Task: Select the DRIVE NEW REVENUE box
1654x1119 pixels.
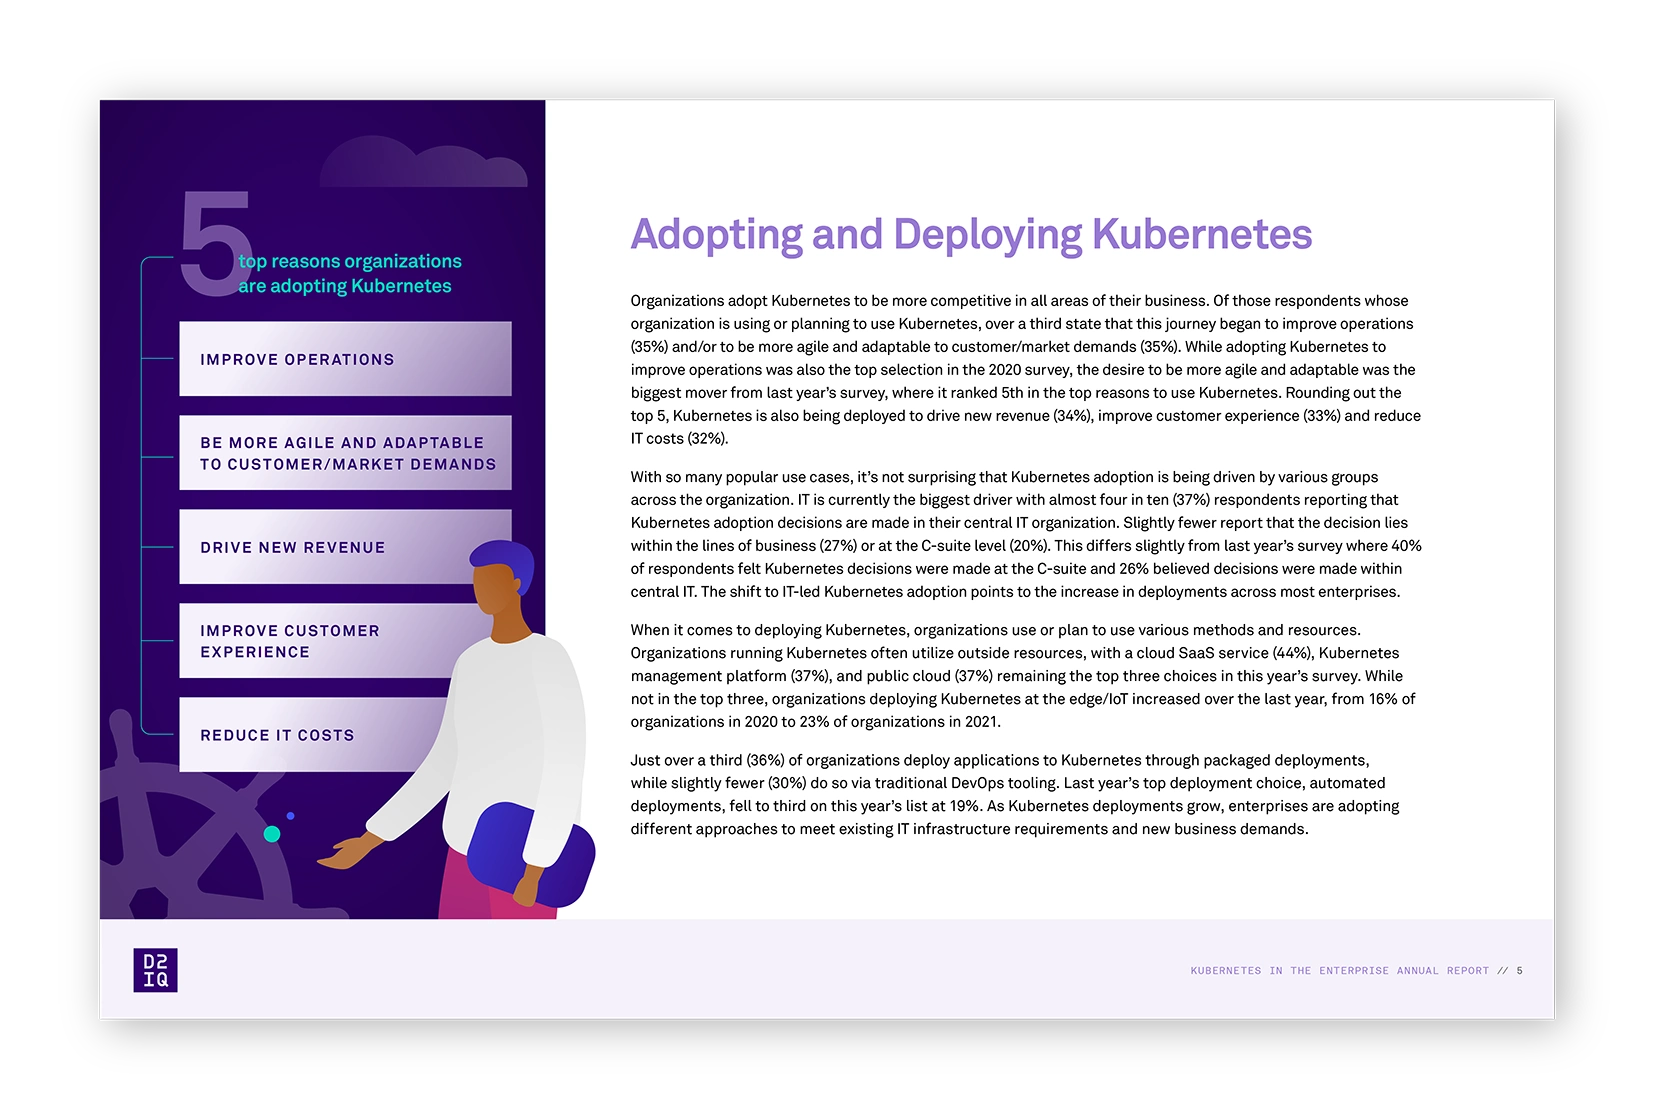Action: click(345, 547)
